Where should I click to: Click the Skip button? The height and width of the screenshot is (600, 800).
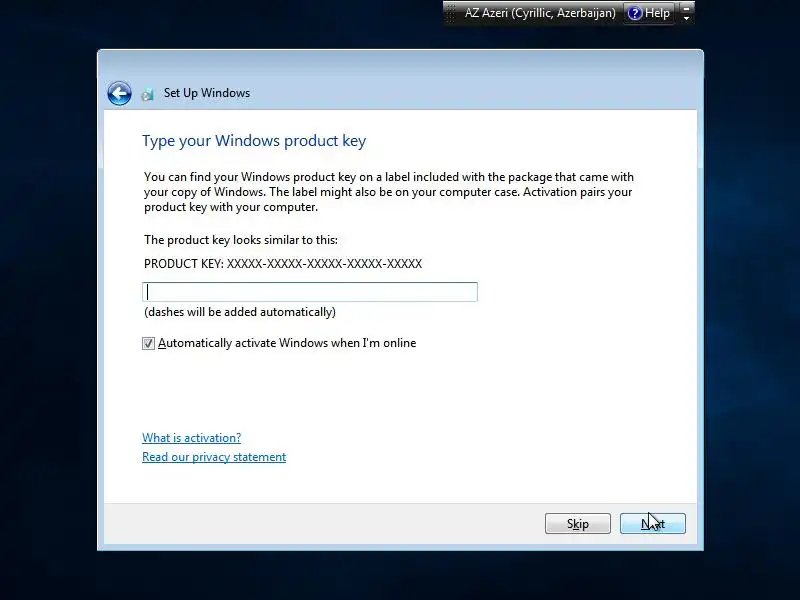pos(578,523)
